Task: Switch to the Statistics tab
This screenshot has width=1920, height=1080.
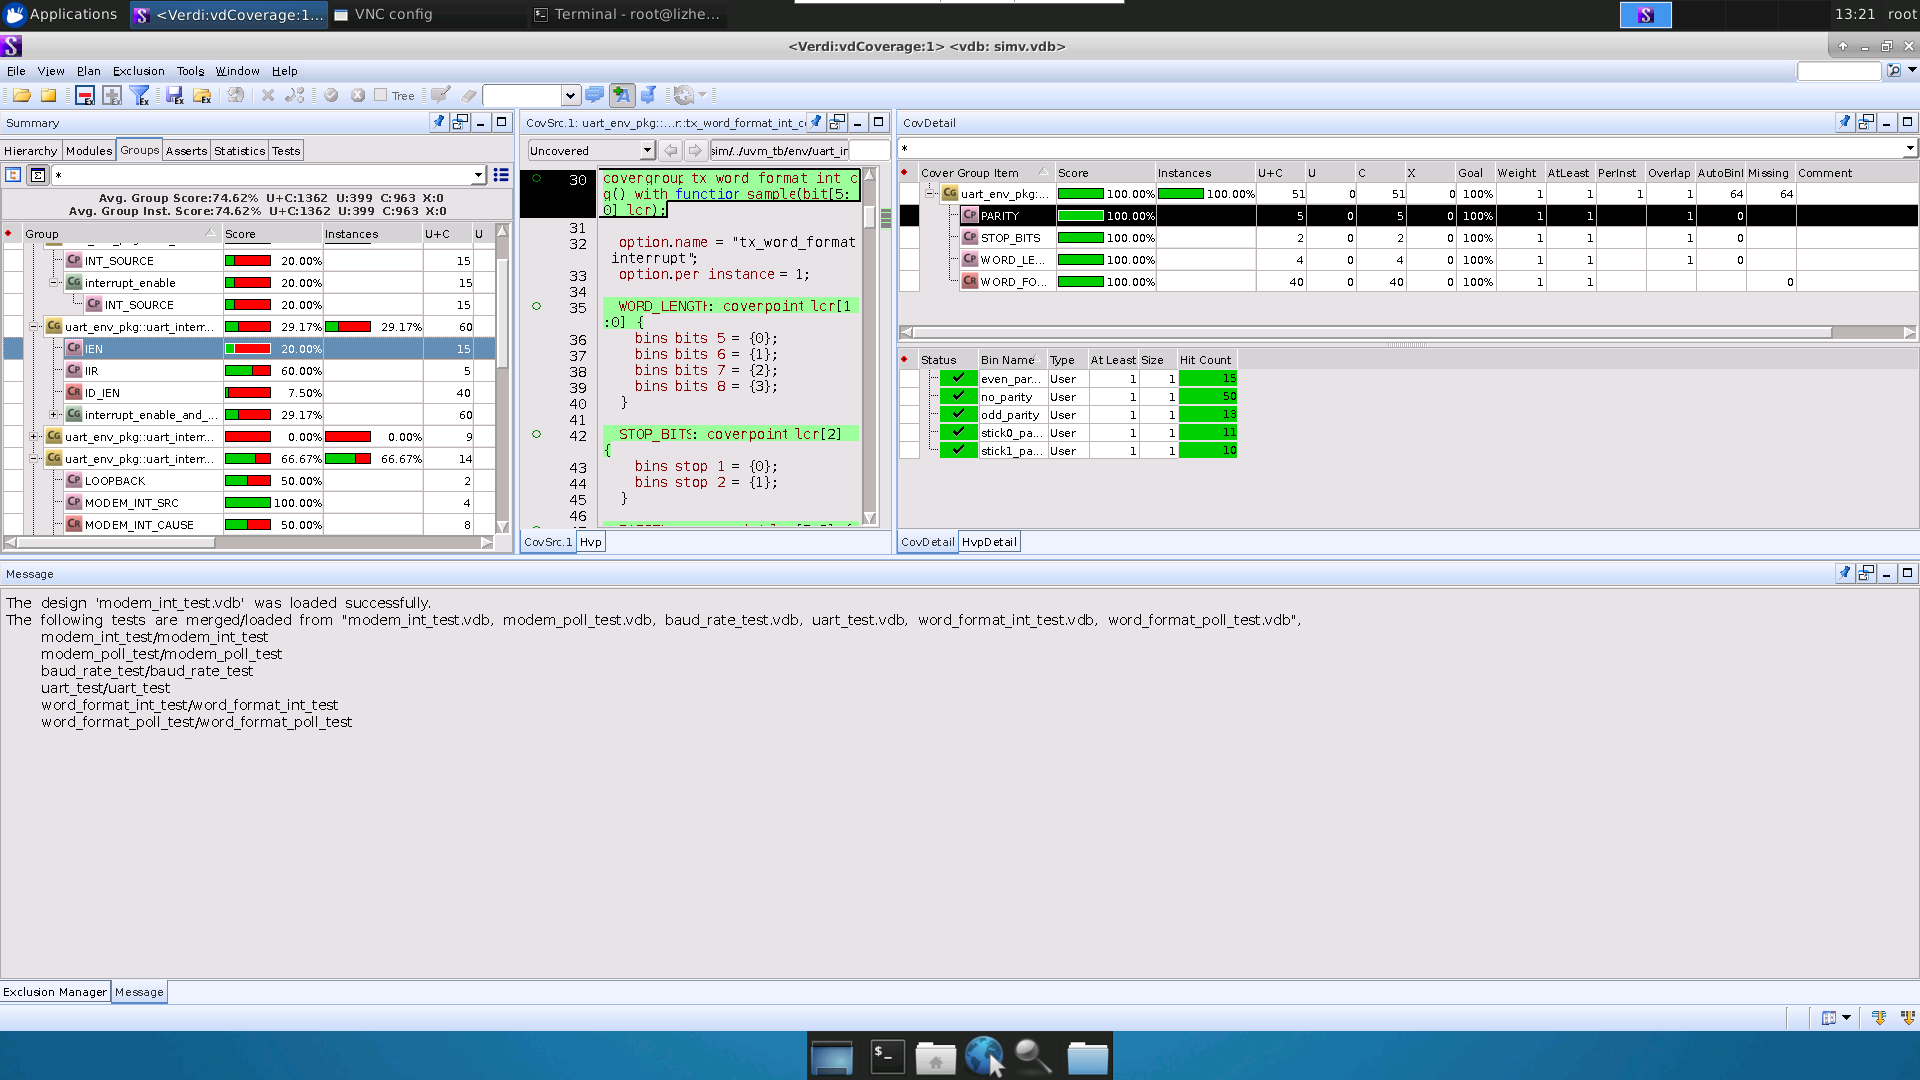Action: (240, 151)
